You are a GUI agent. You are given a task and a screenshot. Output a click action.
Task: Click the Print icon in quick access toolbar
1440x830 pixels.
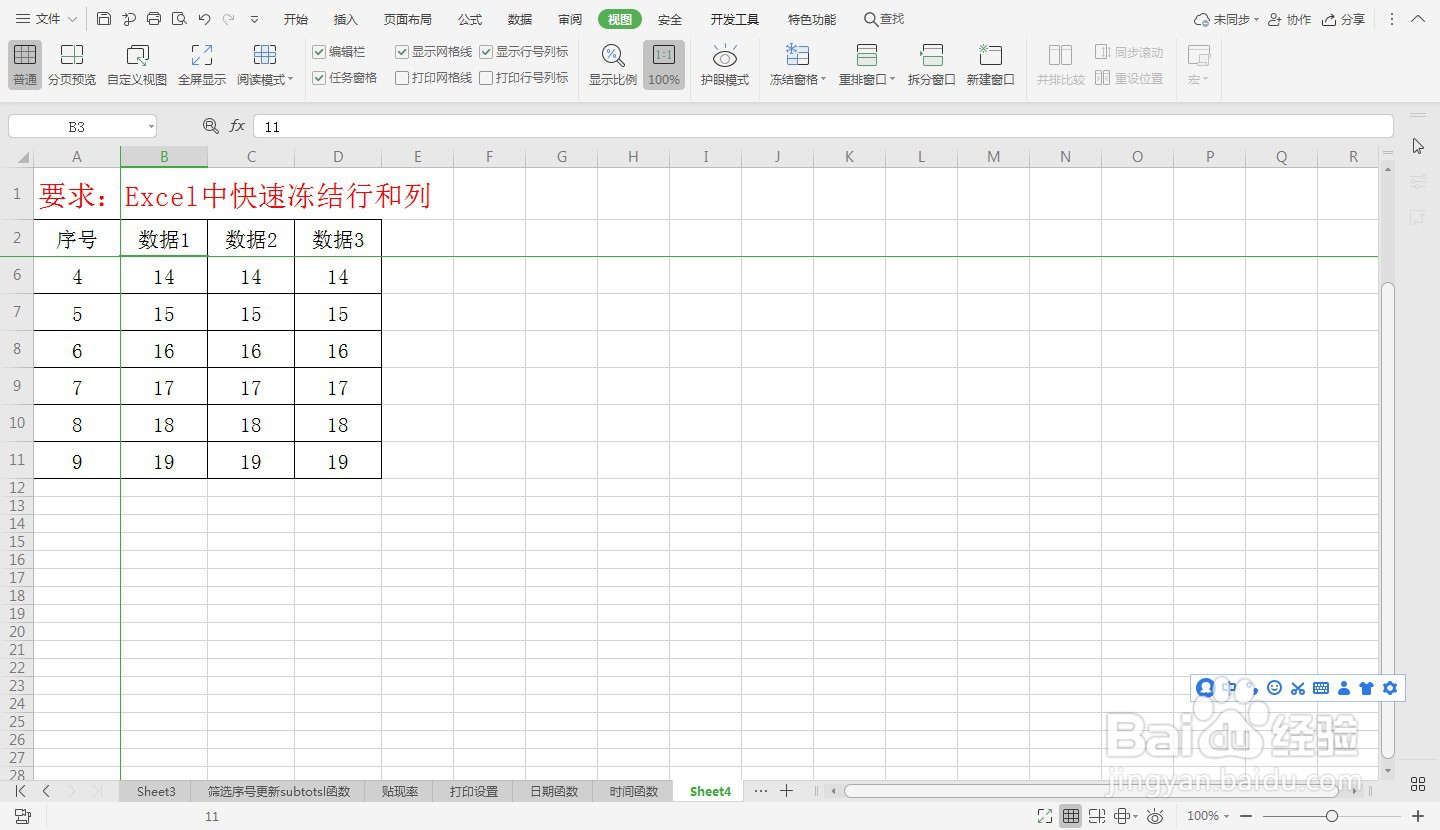154,19
